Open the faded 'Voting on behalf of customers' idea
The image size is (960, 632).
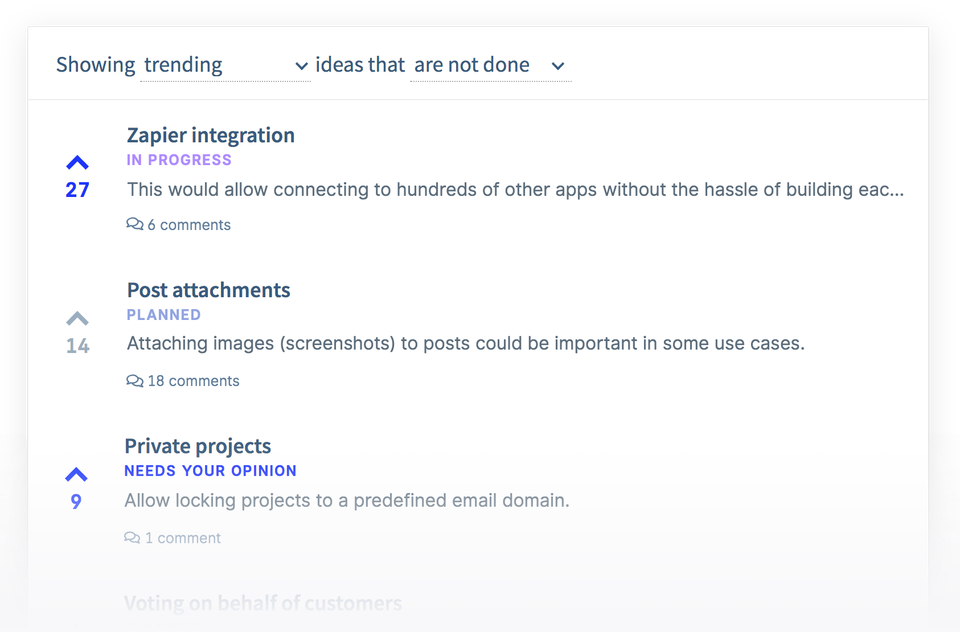click(x=262, y=603)
